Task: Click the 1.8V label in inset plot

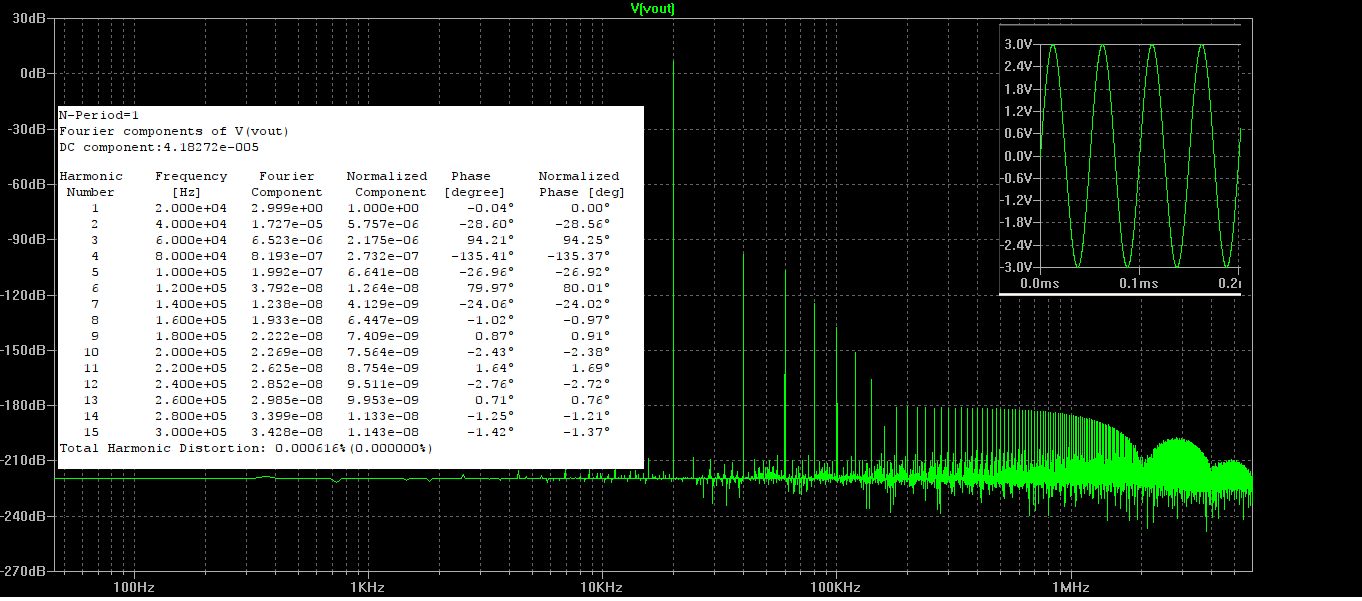Action: point(1018,89)
